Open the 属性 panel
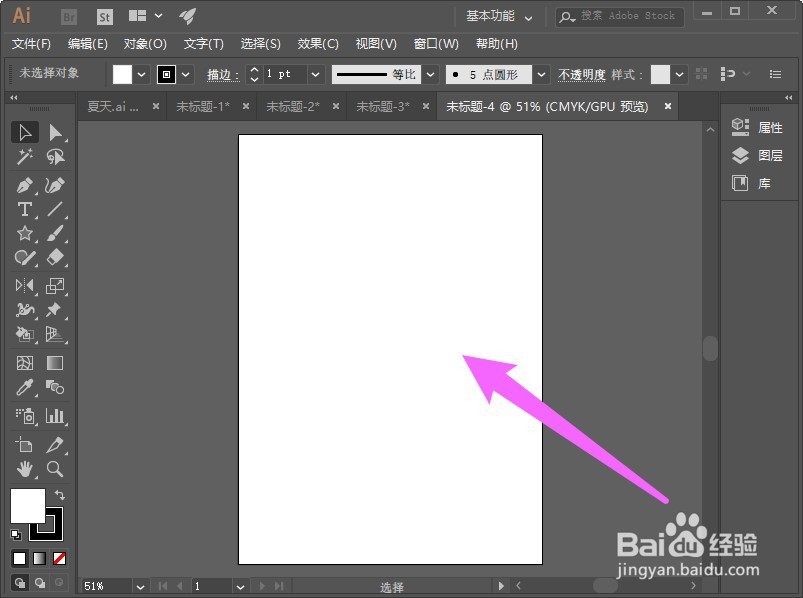The height and width of the screenshot is (598, 803). tap(757, 127)
